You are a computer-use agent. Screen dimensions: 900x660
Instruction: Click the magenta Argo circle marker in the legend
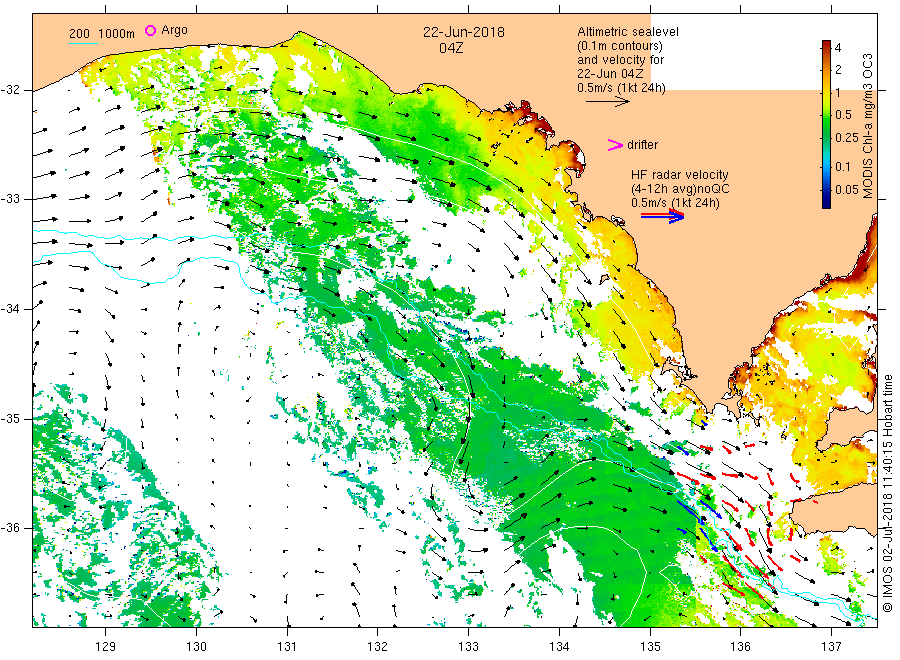pos(150,30)
